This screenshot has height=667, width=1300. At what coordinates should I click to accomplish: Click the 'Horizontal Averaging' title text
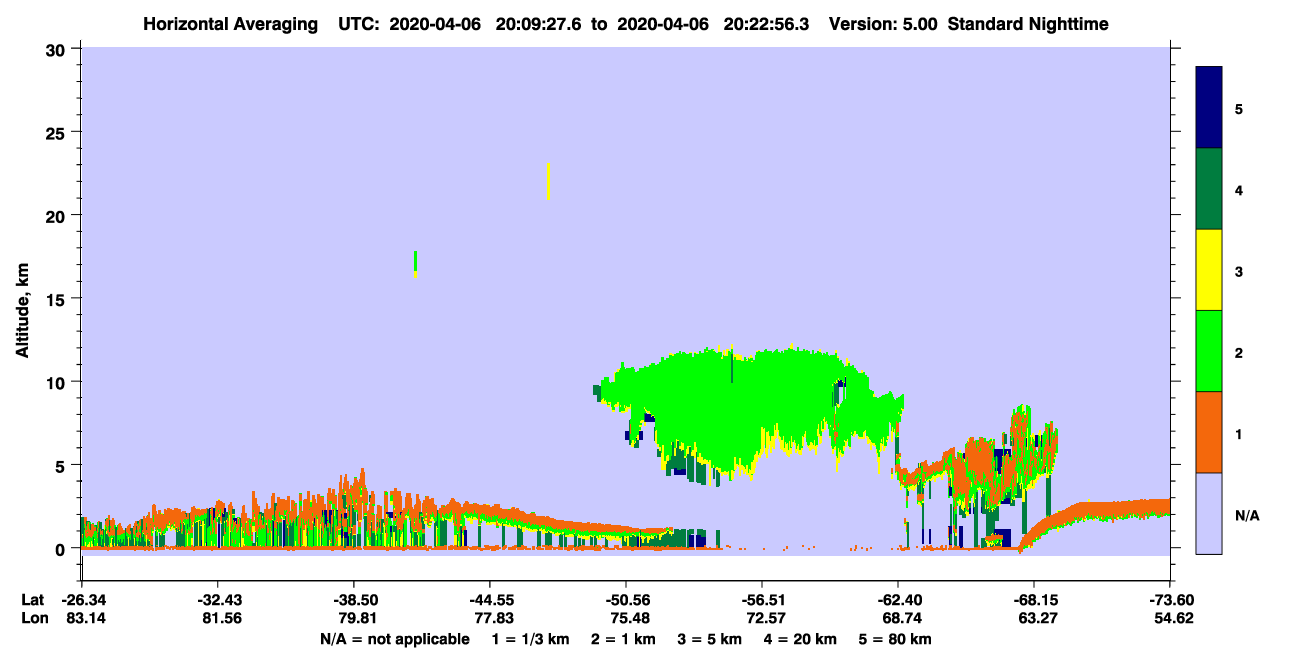point(229,23)
